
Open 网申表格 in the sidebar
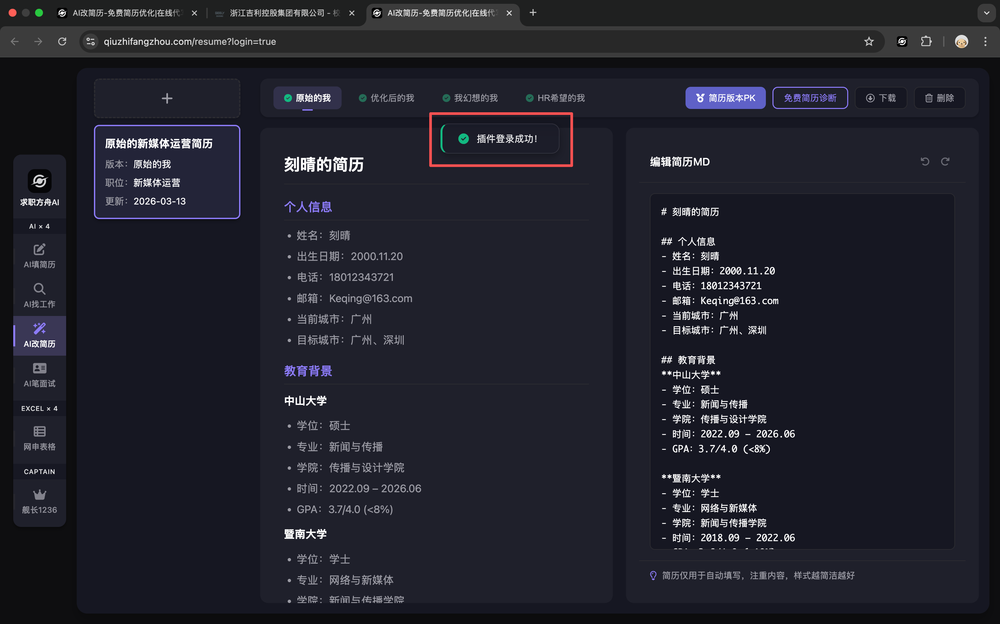(x=40, y=437)
